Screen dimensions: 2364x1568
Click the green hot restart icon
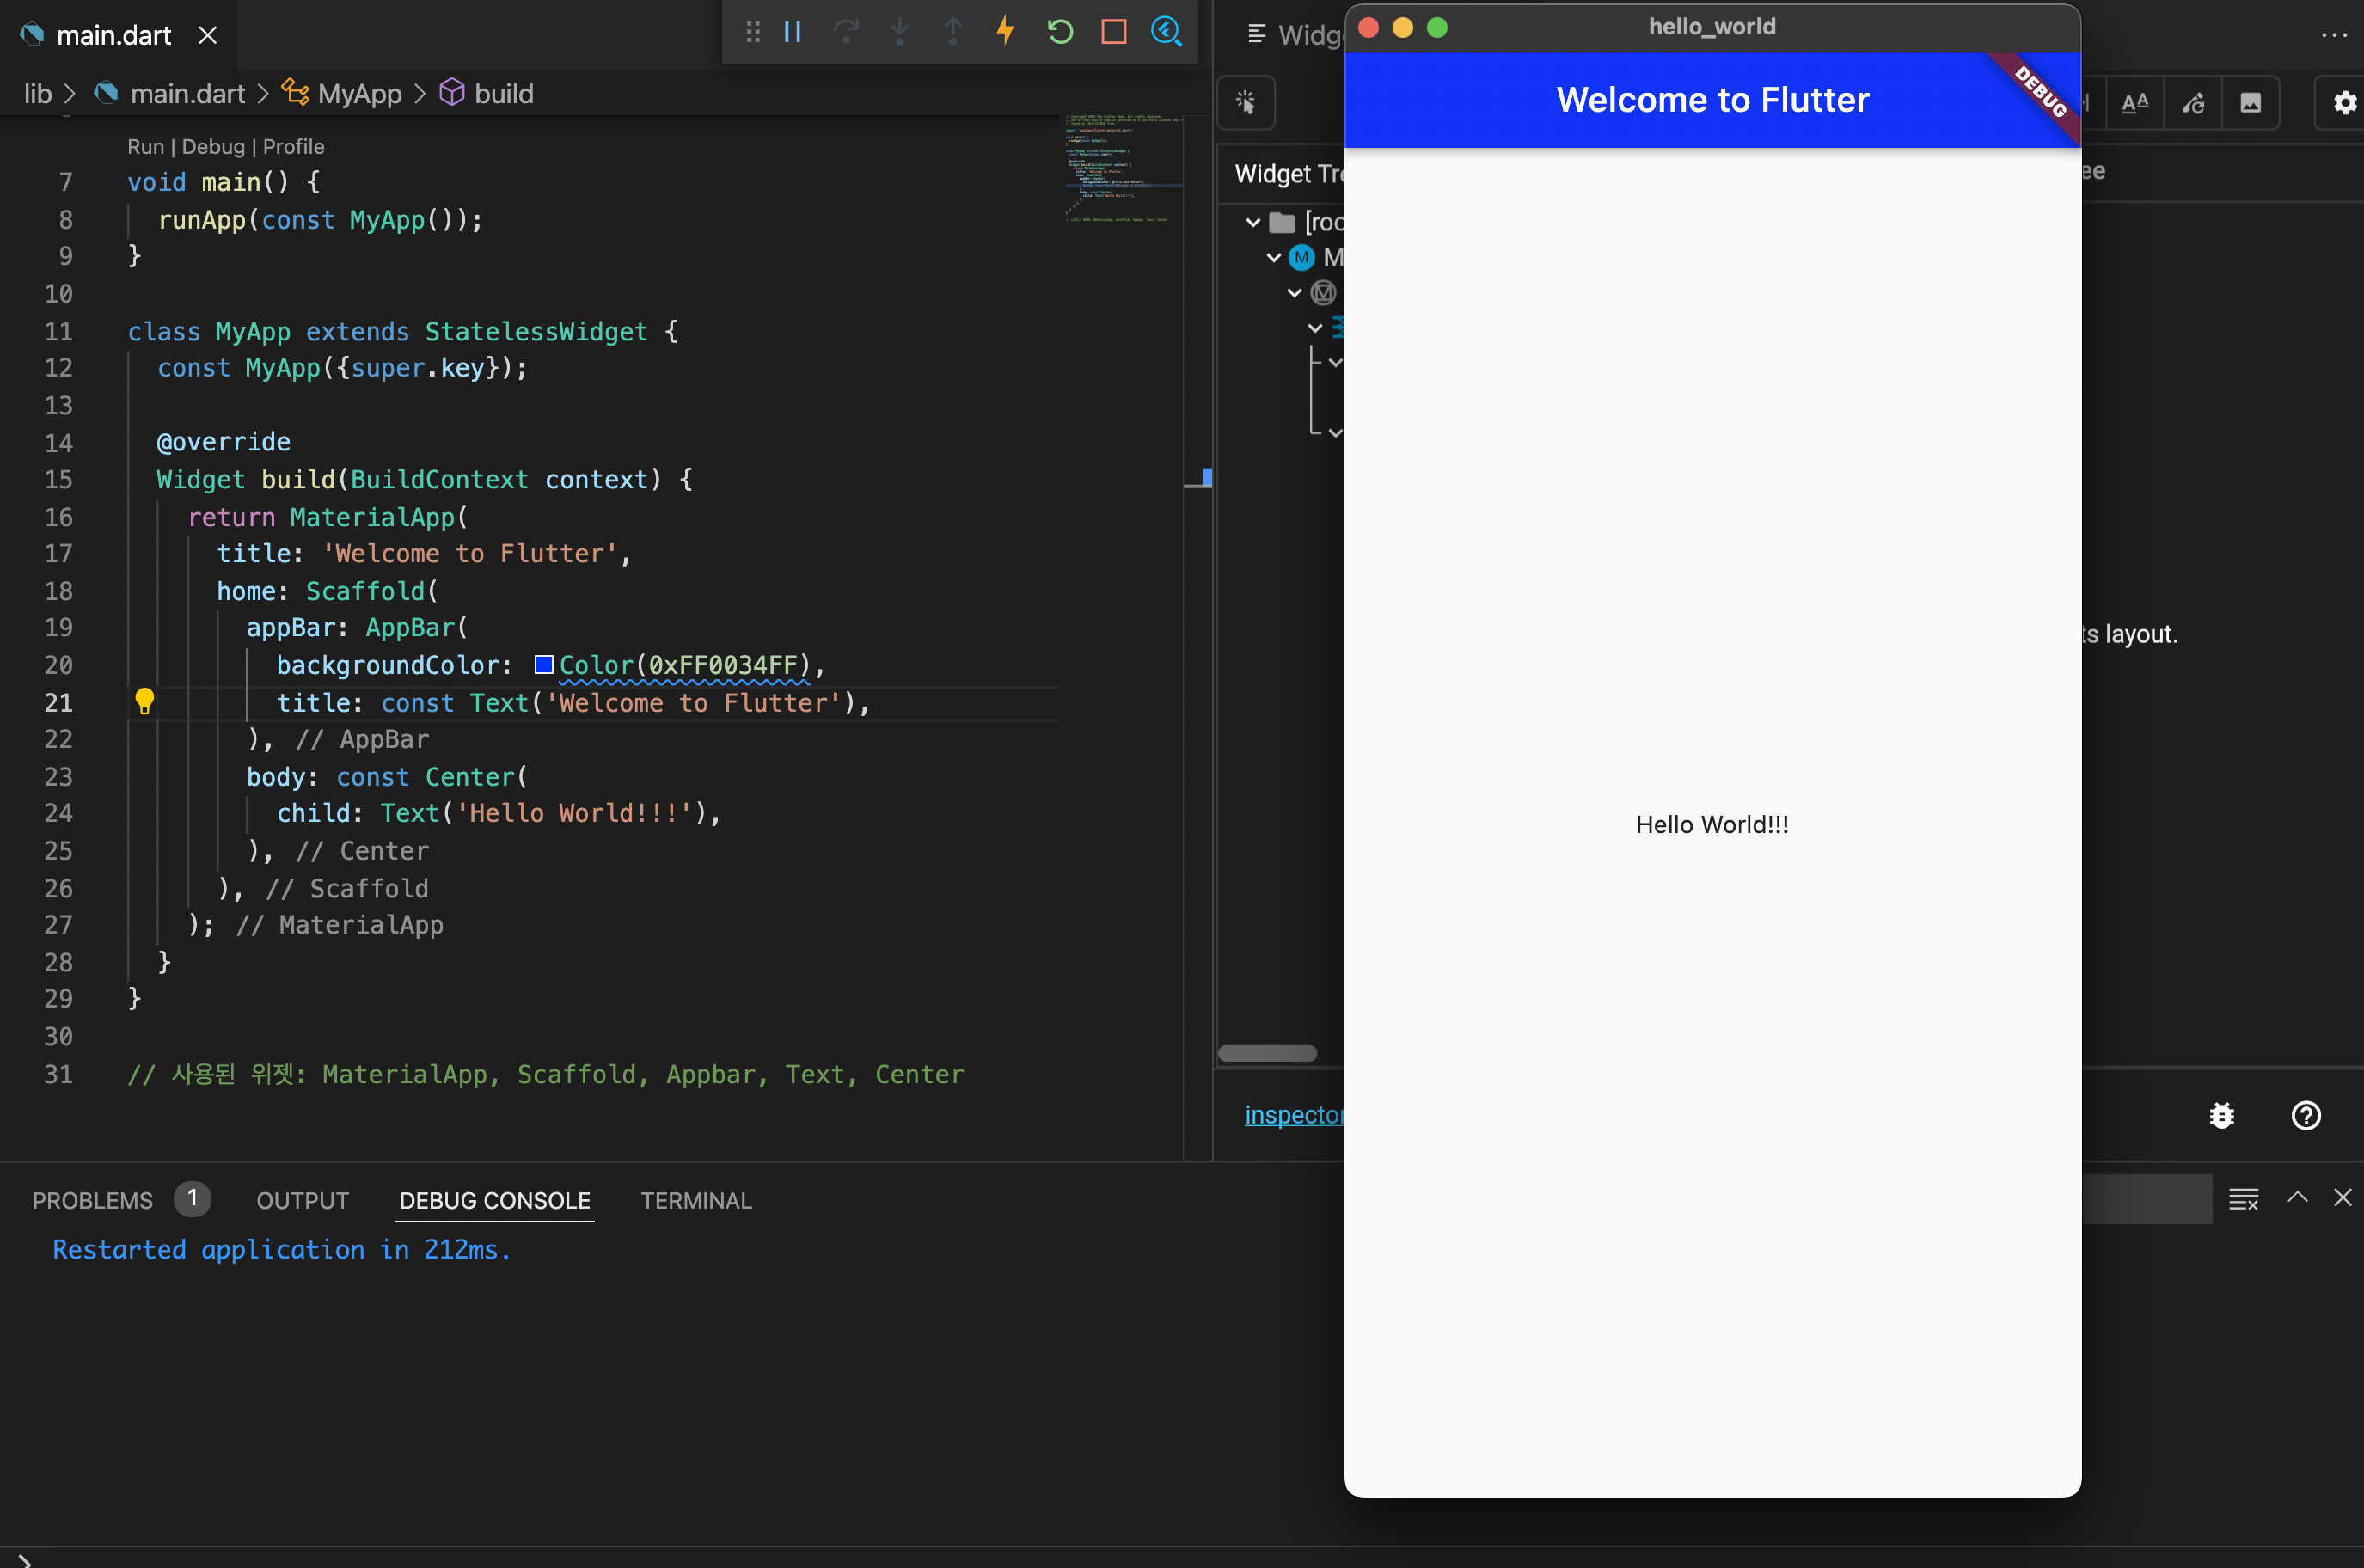[x=1060, y=32]
